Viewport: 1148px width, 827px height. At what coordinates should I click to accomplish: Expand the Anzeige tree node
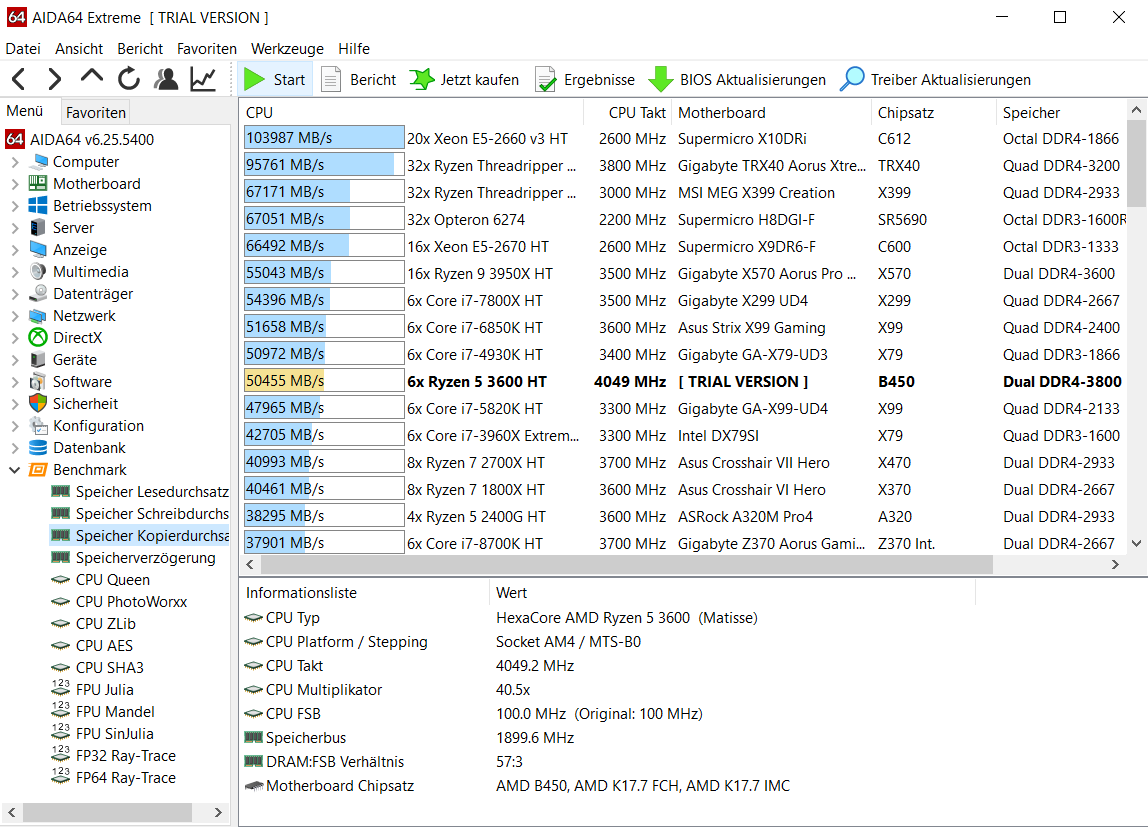pos(15,250)
